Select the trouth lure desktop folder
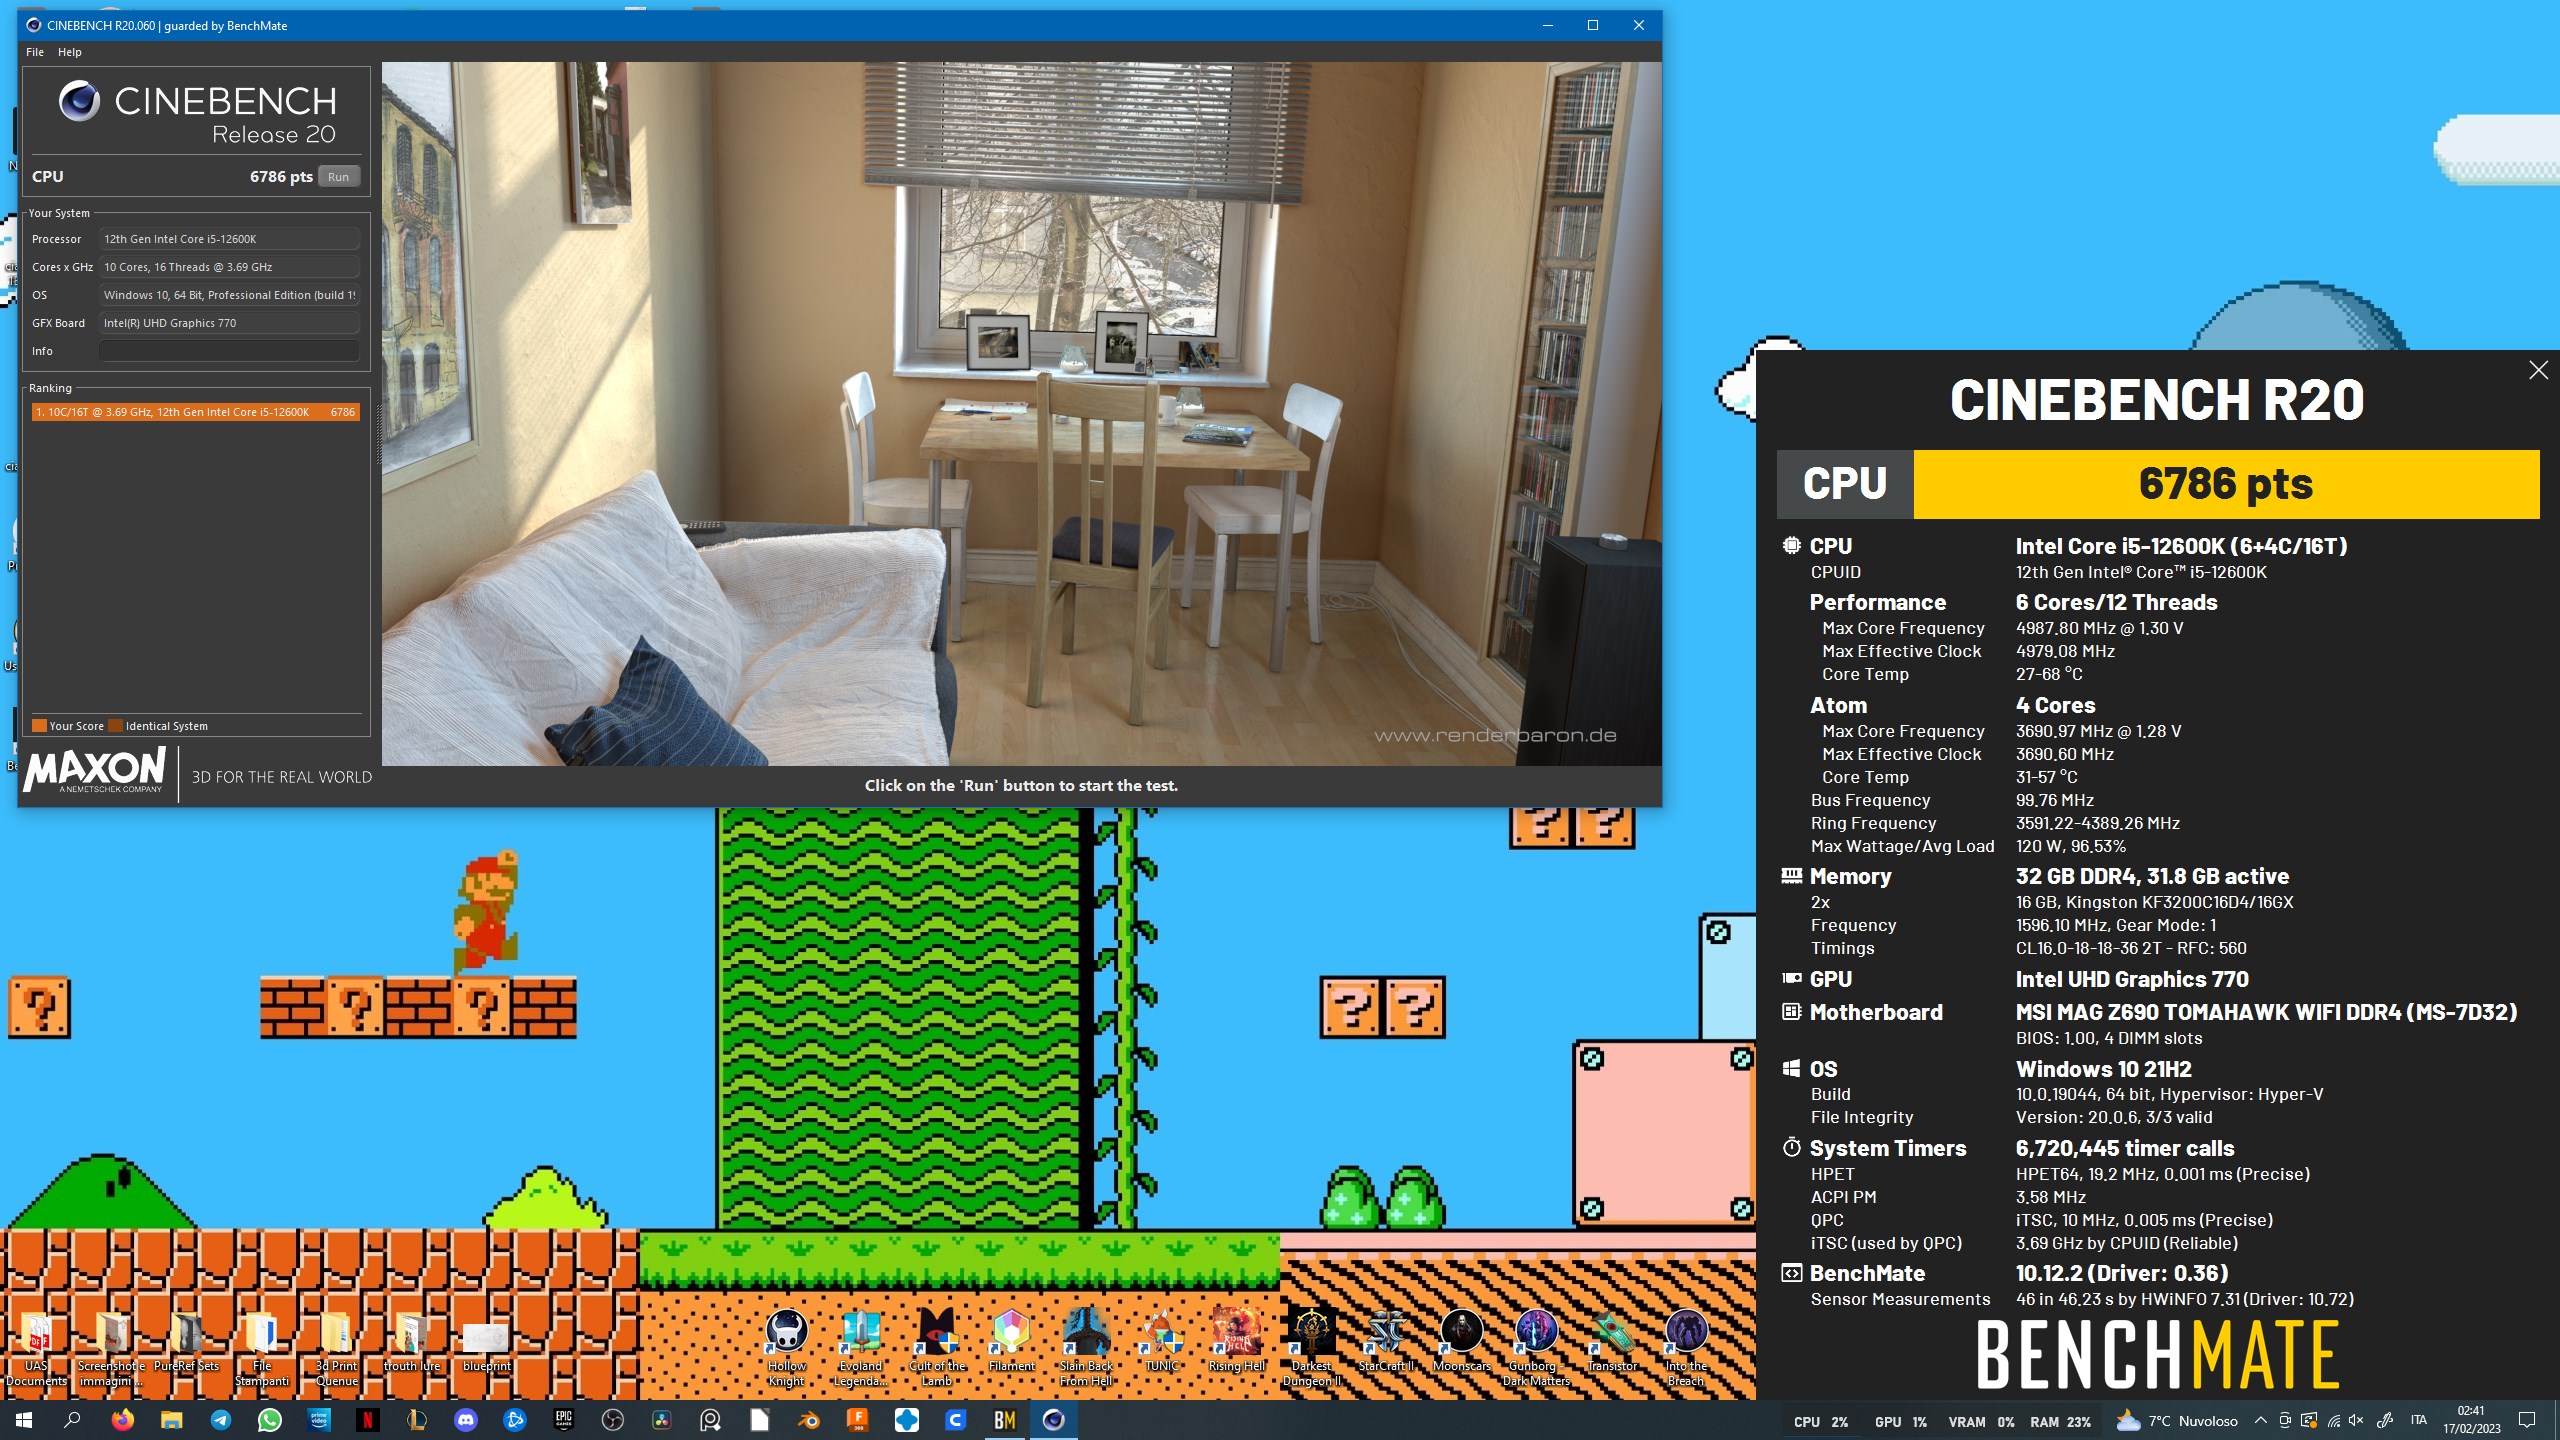The width and height of the screenshot is (2560, 1440). pos(412,1342)
